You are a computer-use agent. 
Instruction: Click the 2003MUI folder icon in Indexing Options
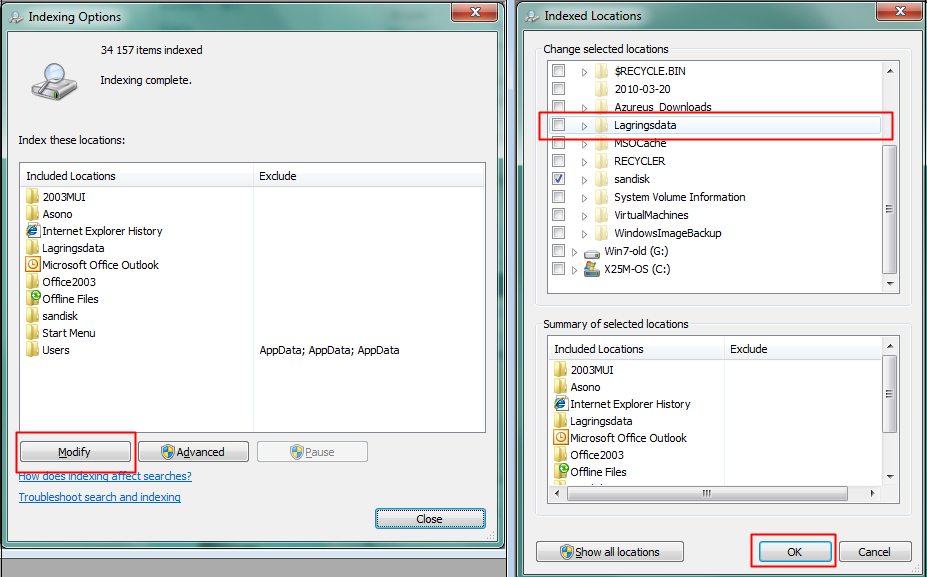pos(33,196)
